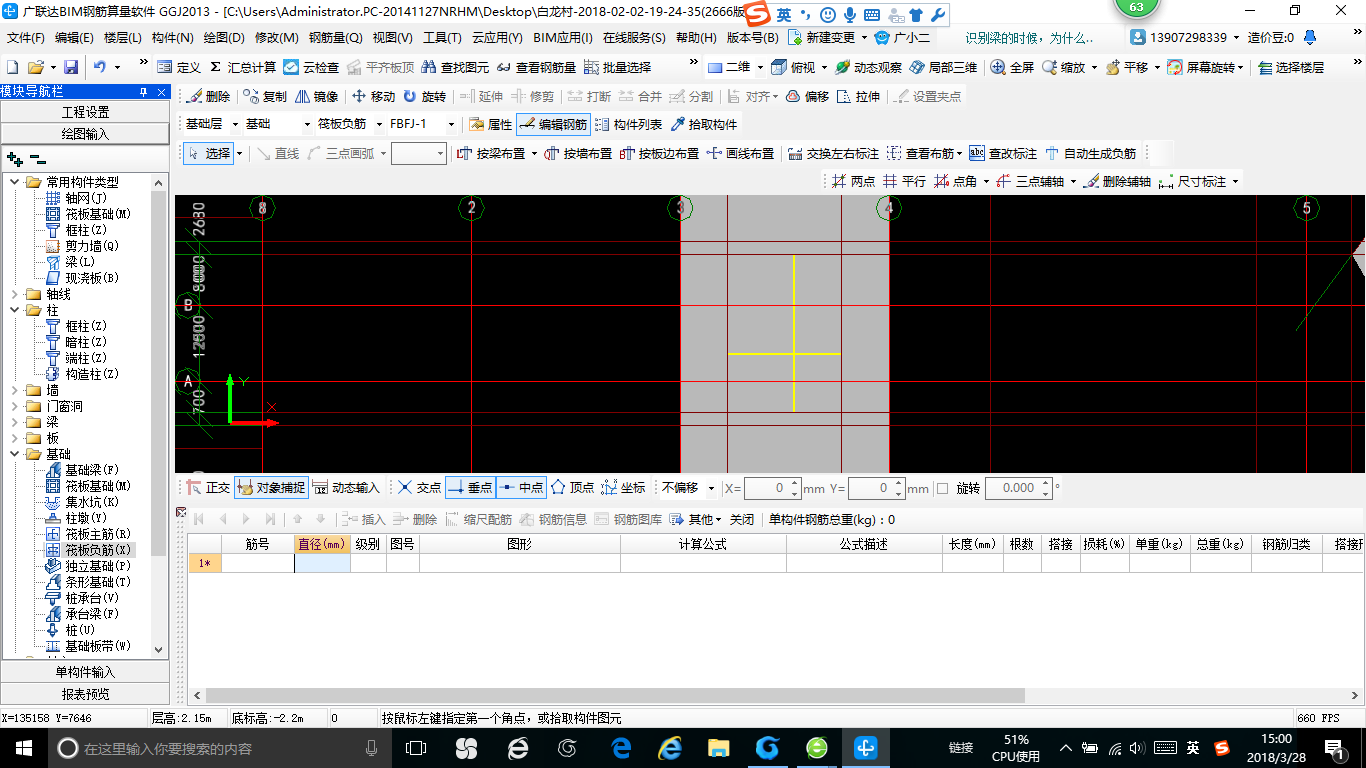Open 属性 properties panel
1366x768 pixels.
pos(490,125)
